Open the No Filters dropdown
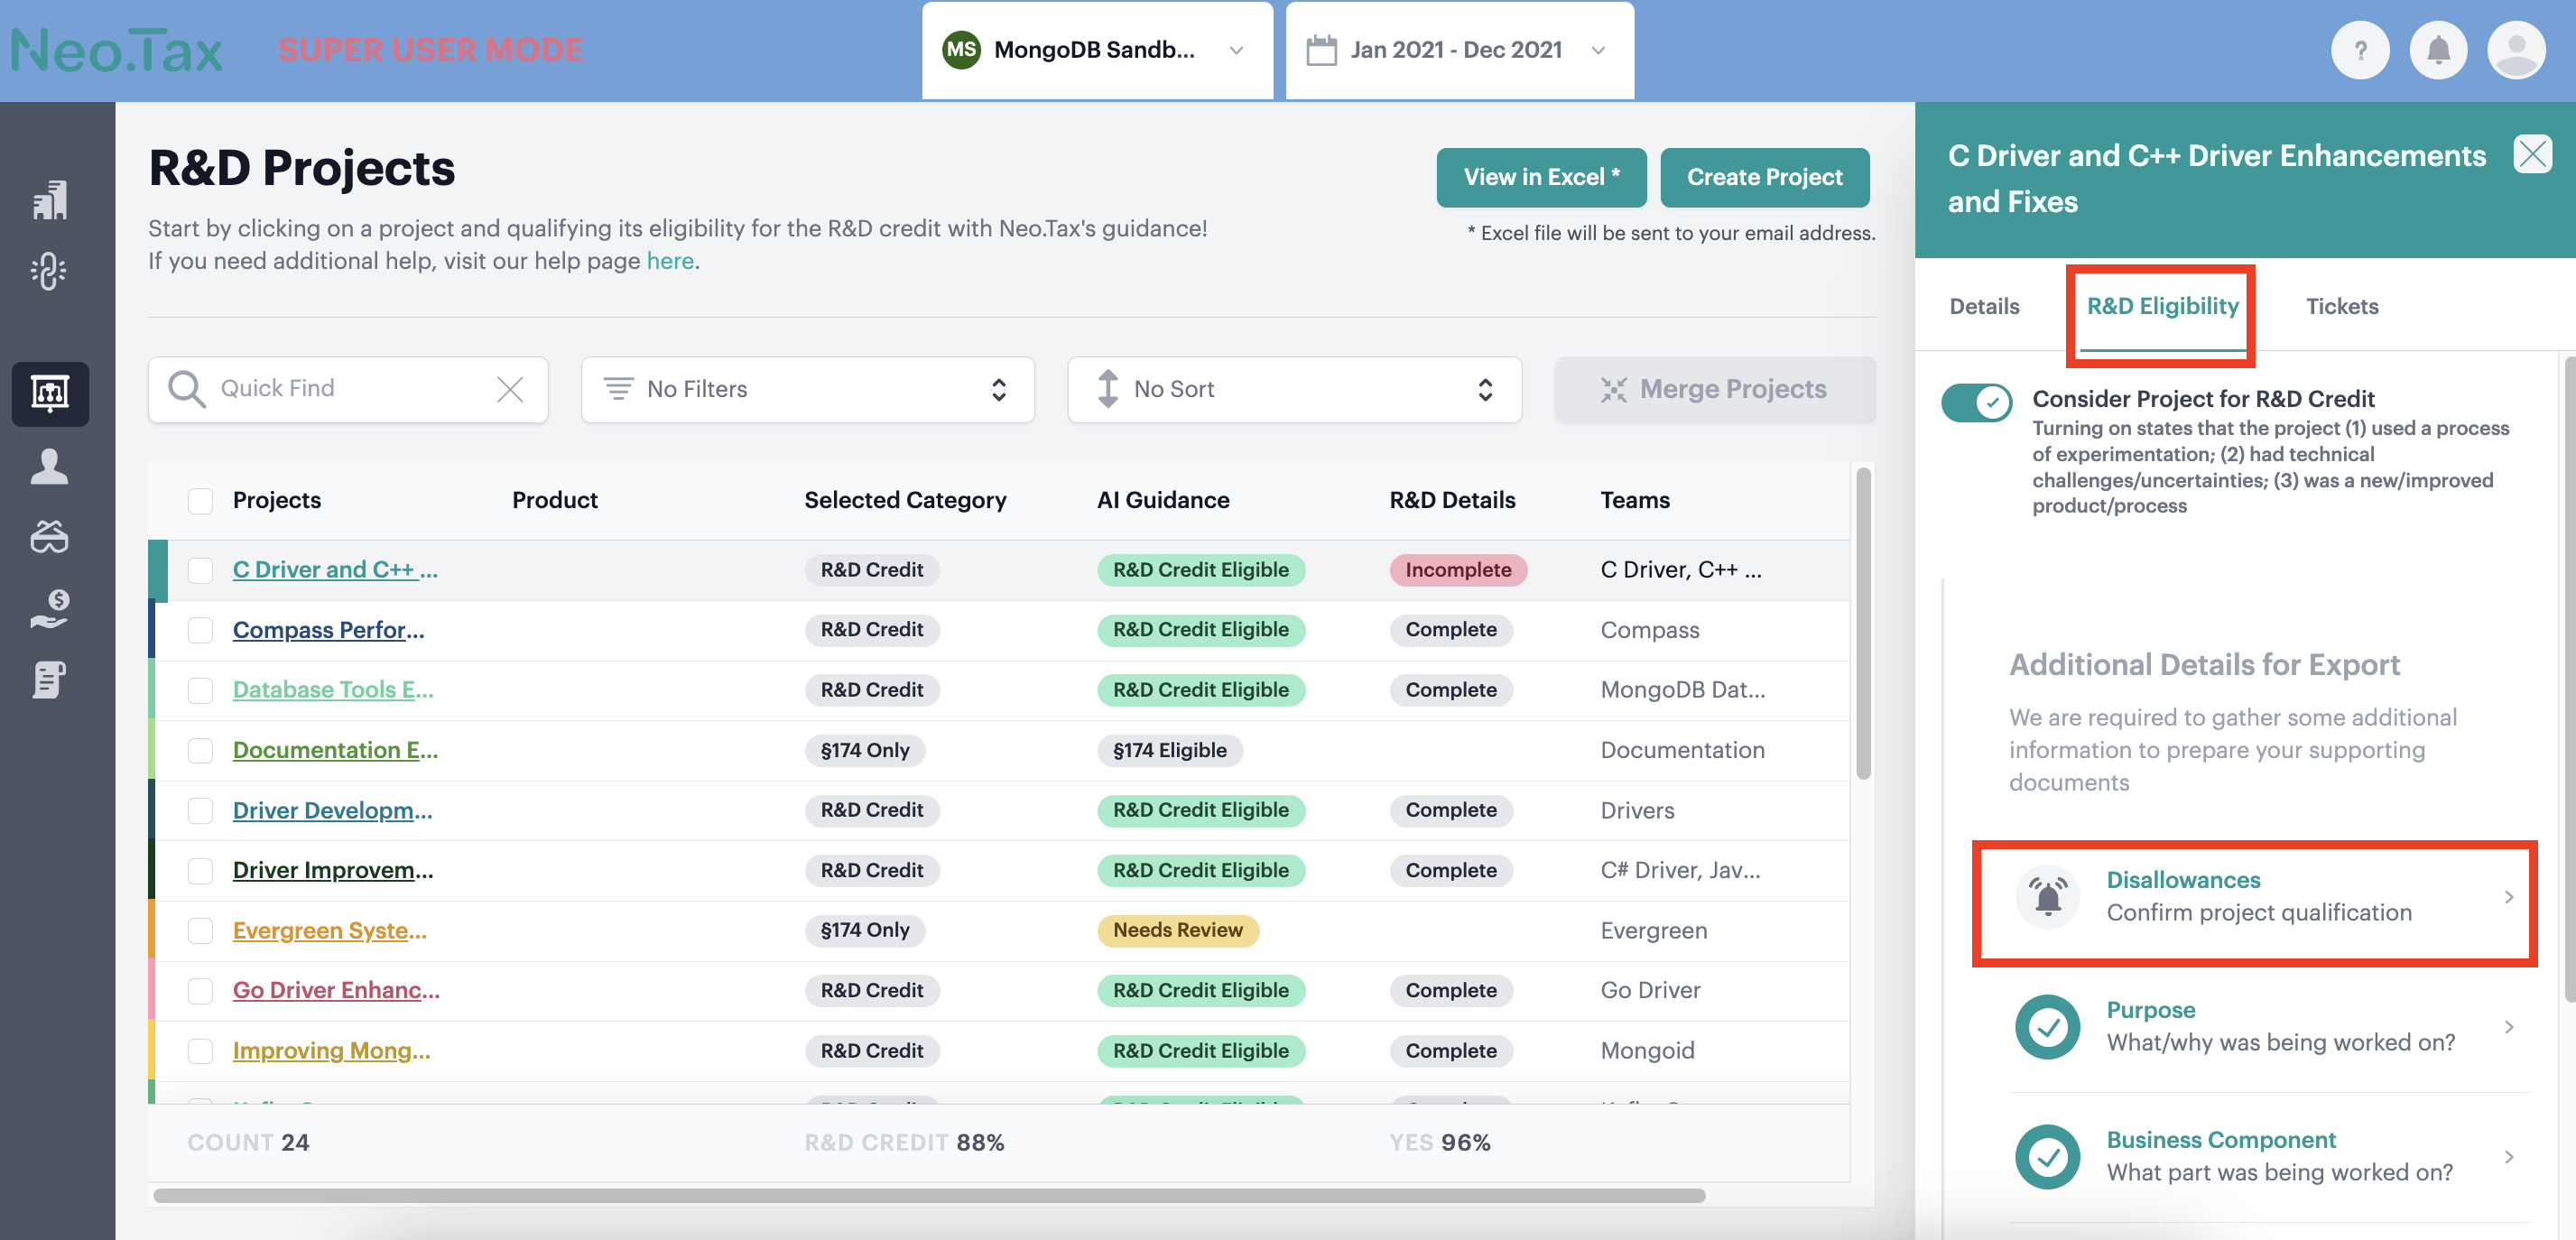2576x1240 pixels. tap(807, 389)
